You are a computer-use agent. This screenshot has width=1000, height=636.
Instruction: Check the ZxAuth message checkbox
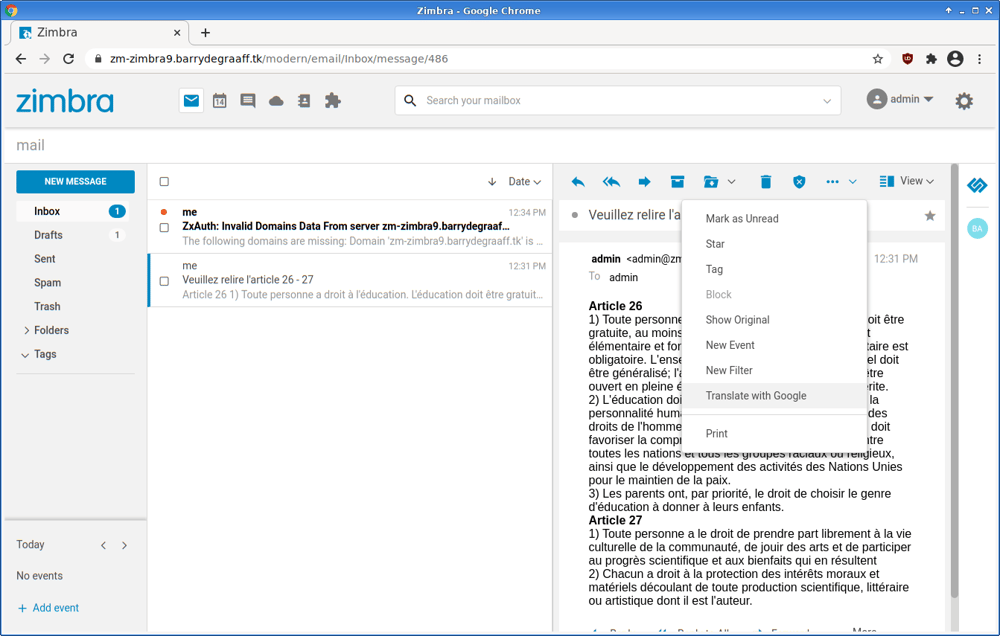pyautogui.click(x=164, y=228)
